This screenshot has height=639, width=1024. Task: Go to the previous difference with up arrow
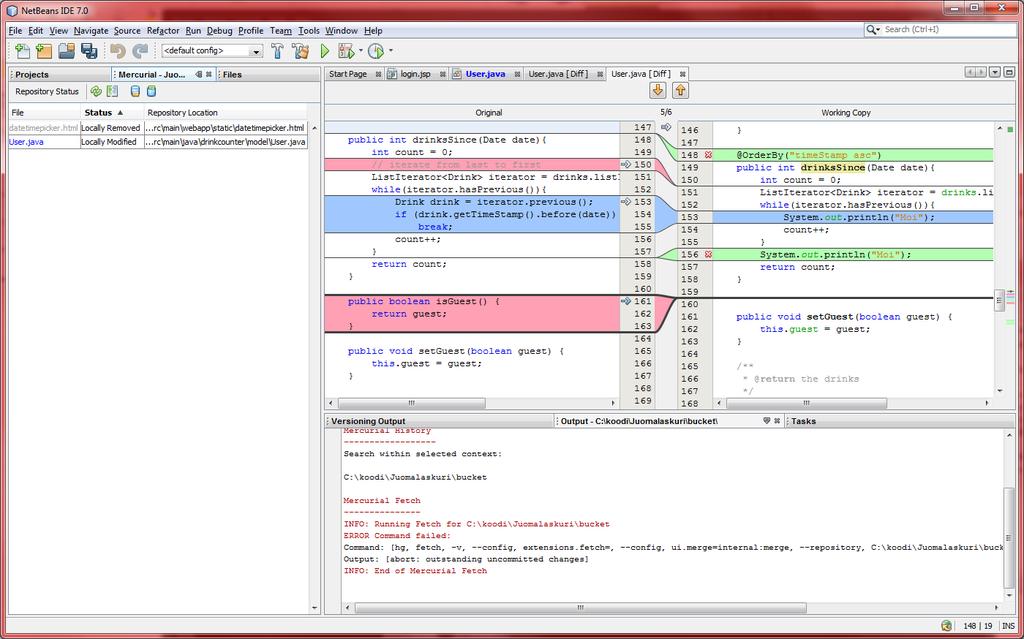pyautogui.click(x=680, y=90)
